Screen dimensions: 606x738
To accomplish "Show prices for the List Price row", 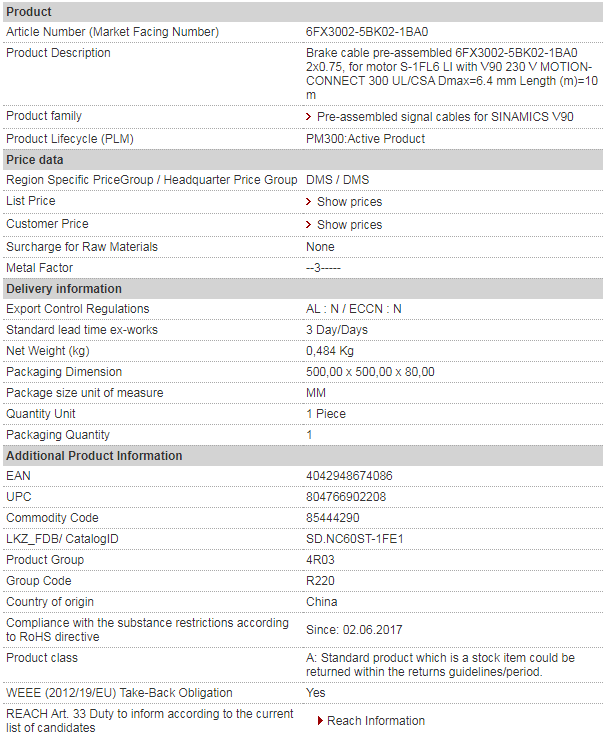I will [x=350, y=201].
